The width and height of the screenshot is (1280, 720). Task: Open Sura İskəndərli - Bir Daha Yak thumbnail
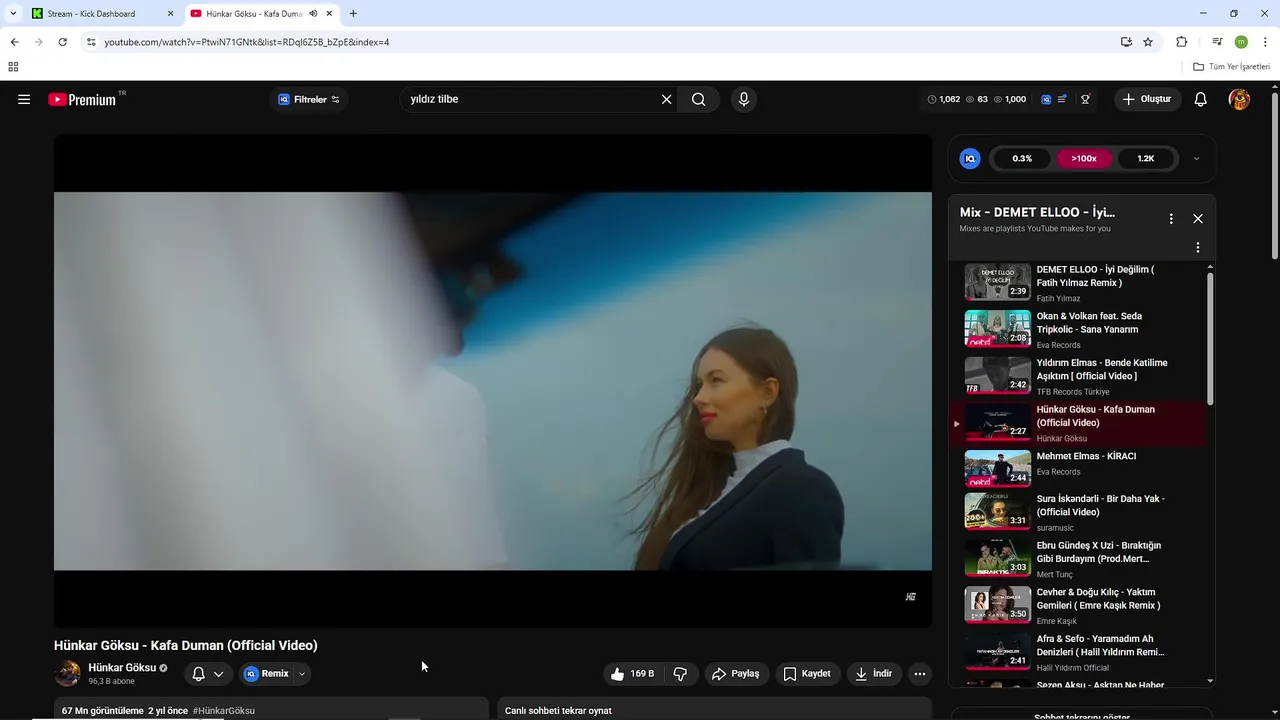(x=997, y=510)
